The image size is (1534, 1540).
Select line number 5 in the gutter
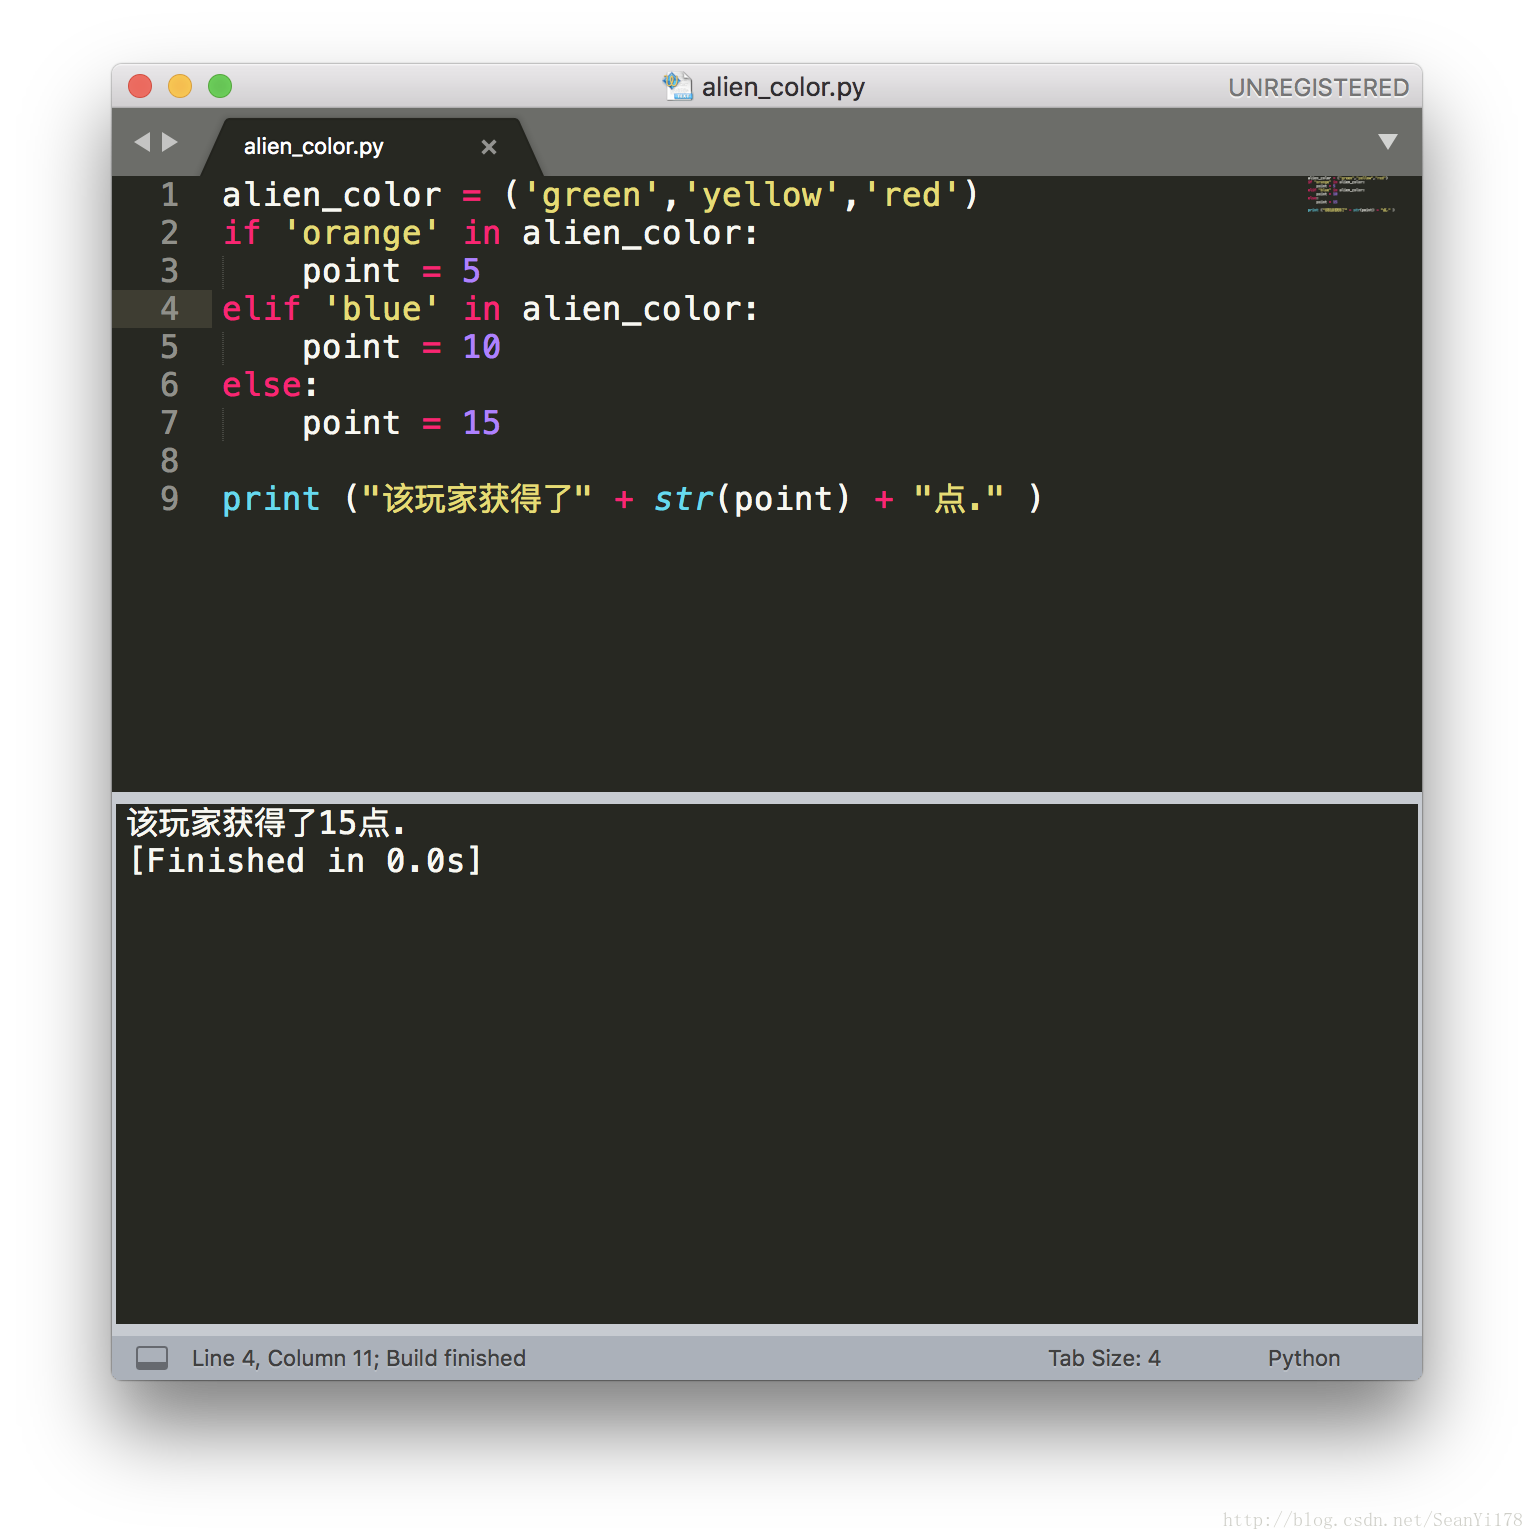[x=170, y=347]
